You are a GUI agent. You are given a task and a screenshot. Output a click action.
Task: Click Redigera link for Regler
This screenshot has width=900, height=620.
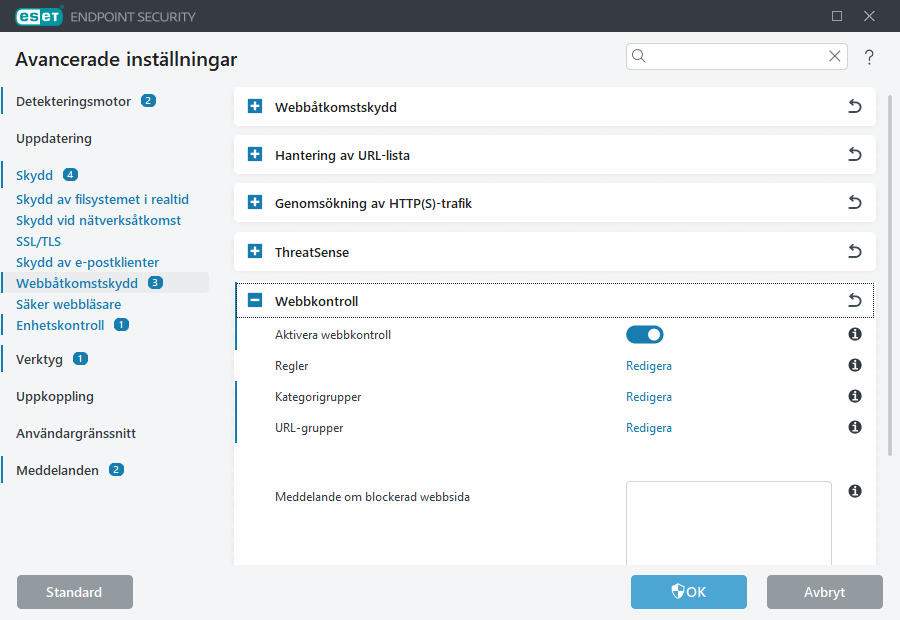[x=649, y=366]
